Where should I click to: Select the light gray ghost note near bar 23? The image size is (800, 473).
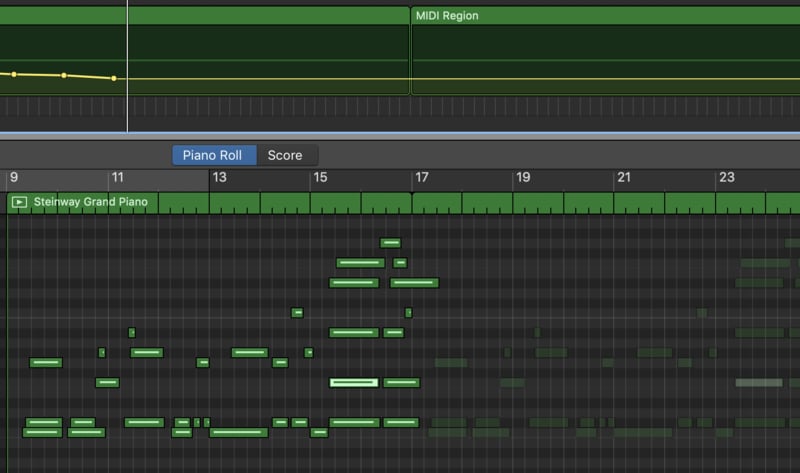click(759, 383)
